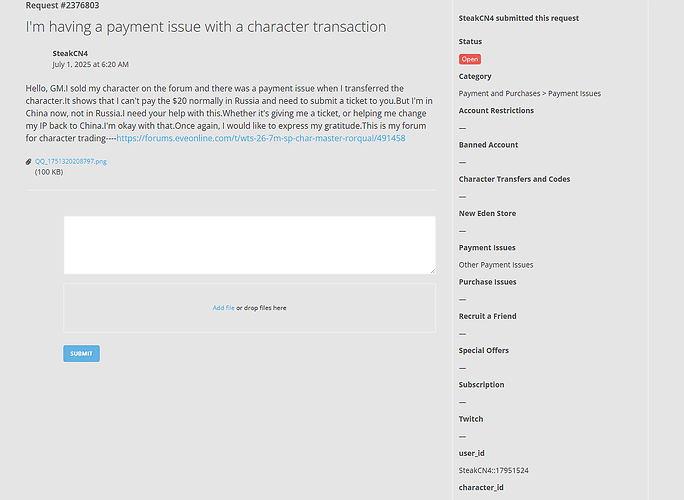The image size is (684, 500).
Task: Click the Submit button
Action: pos(82,353)
